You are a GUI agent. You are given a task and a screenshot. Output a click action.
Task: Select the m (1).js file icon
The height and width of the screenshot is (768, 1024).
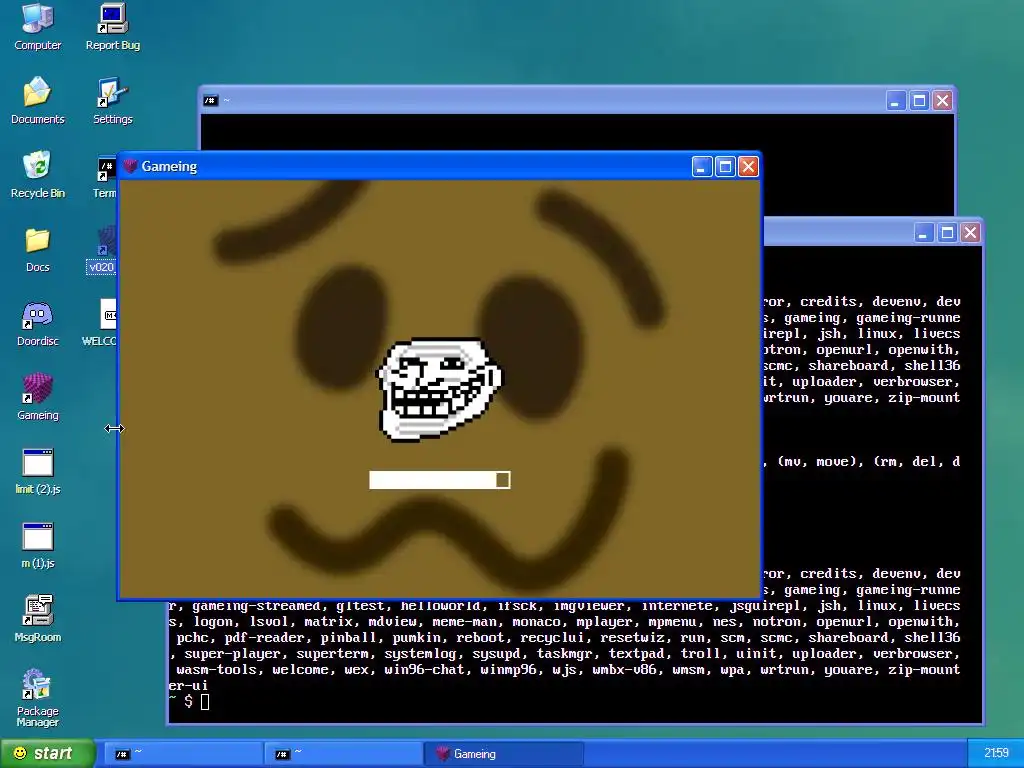(x=37, y=545)
